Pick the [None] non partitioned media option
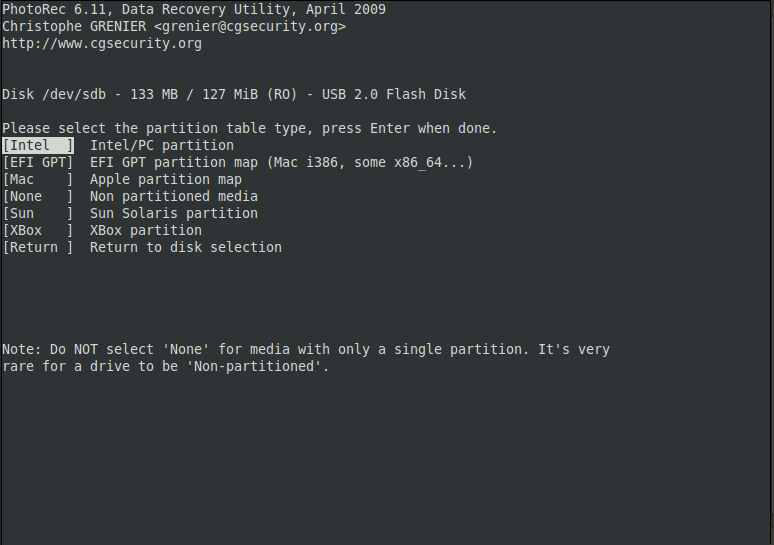The height and width of the screenshot is (545, 774). [38, 196]
